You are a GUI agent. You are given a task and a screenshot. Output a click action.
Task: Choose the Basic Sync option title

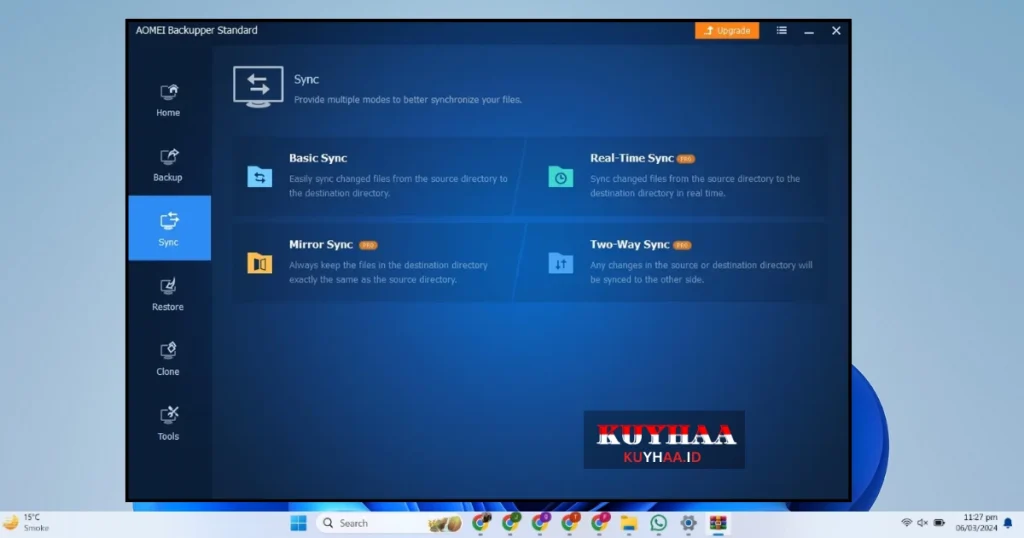point(318,158)
